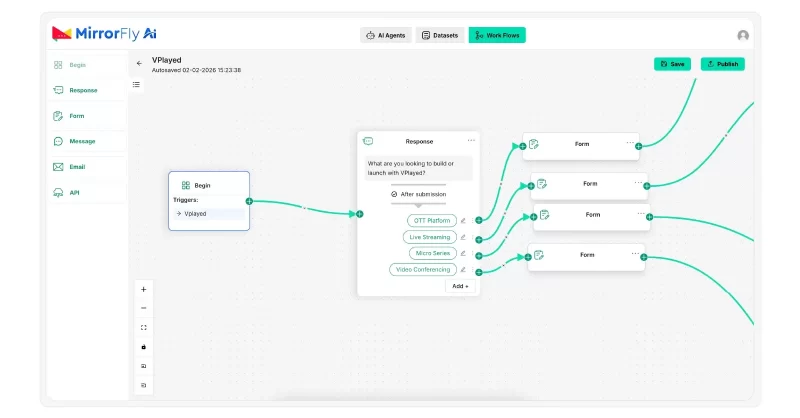Open the AI Agents tab

click(x=386, y=35)
